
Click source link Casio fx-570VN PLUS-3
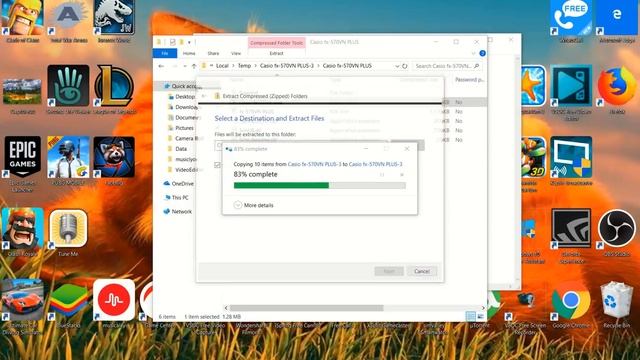[x=314, y=164]
